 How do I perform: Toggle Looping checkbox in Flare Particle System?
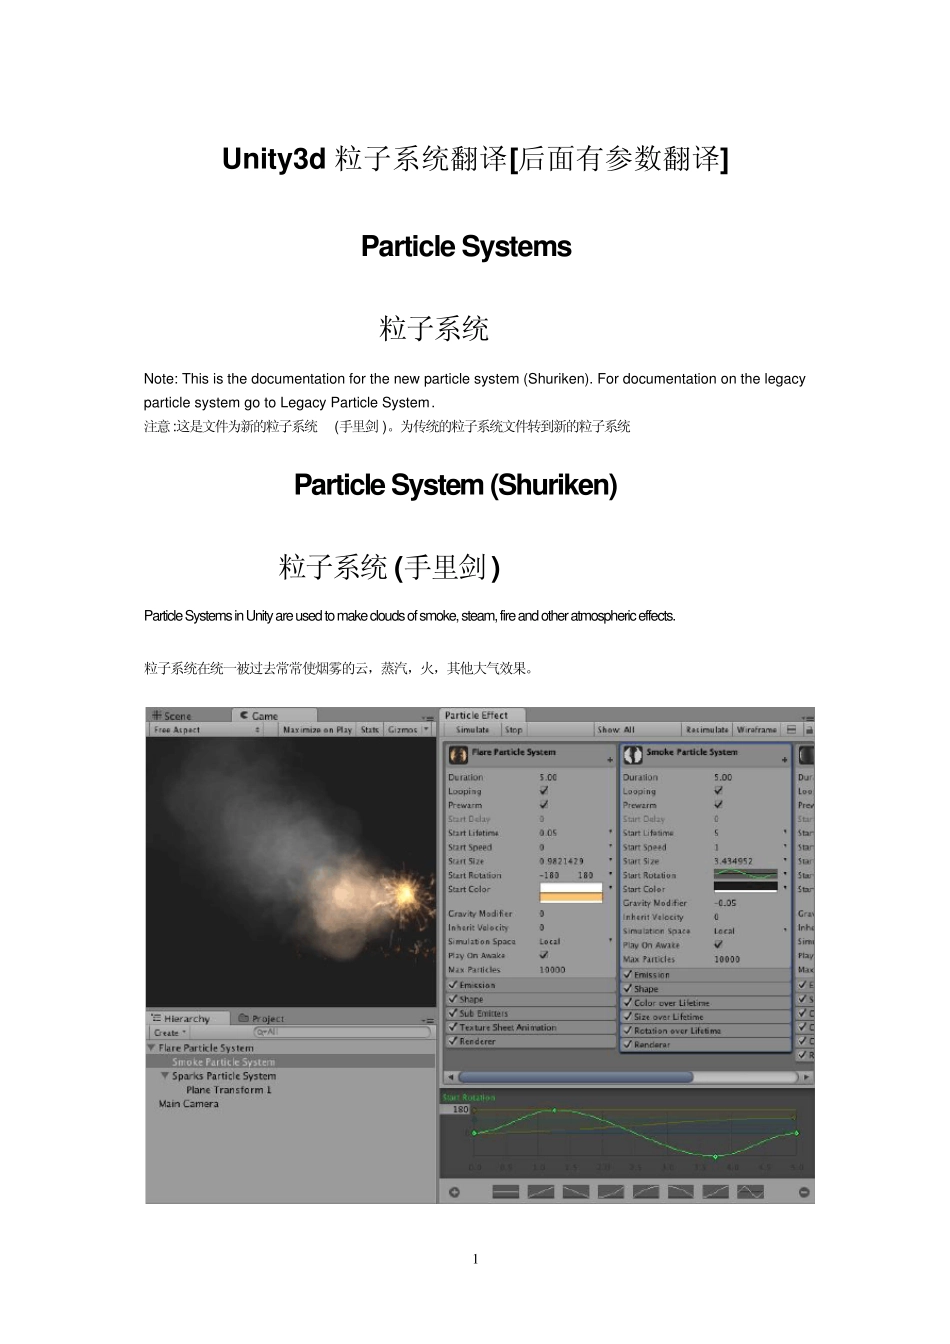(x=544, y=790)
